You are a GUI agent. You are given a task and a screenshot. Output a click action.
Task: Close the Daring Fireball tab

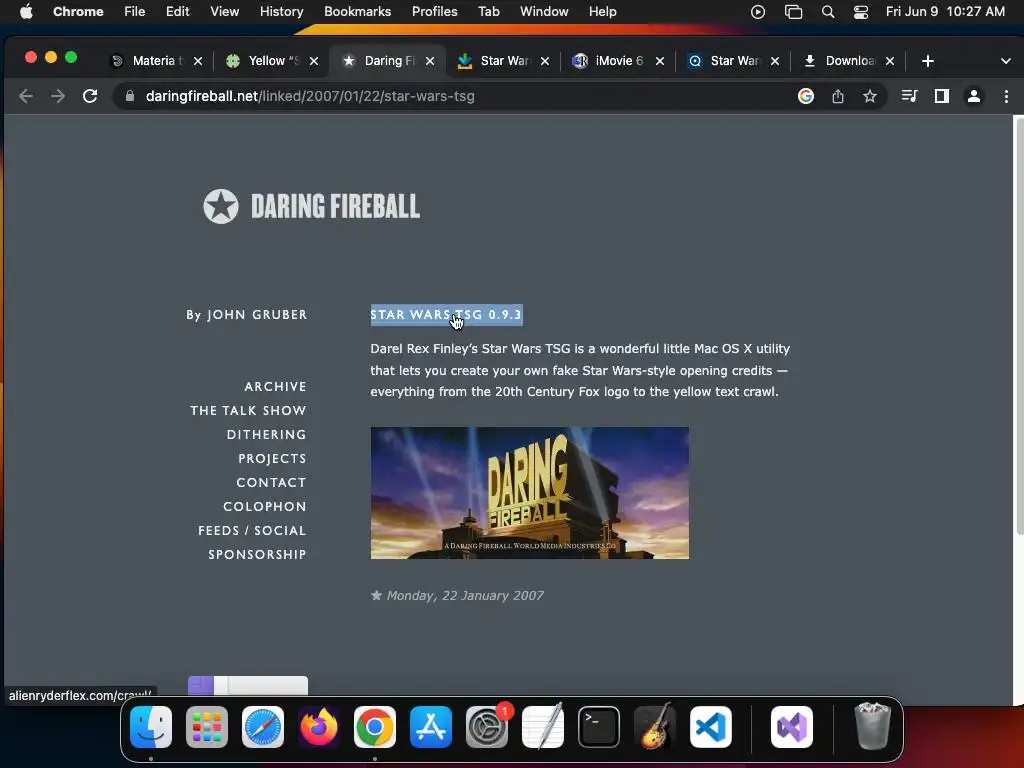coord(430,61)
